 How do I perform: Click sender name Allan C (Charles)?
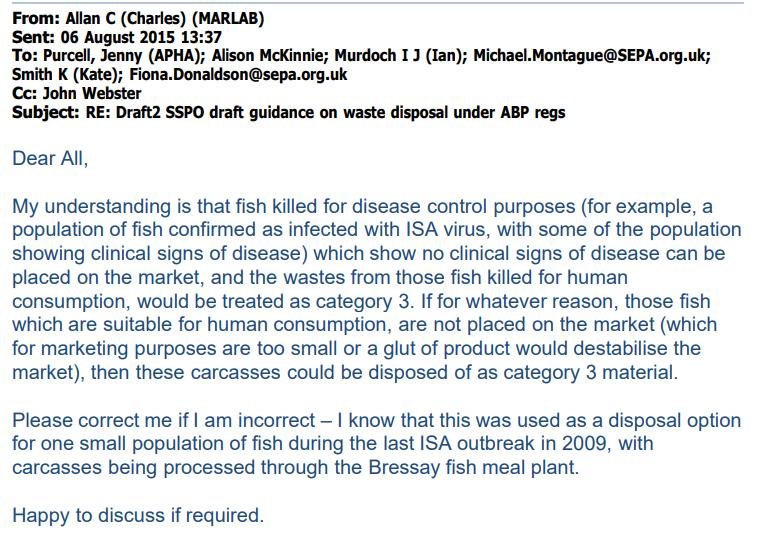coord(127,19)
